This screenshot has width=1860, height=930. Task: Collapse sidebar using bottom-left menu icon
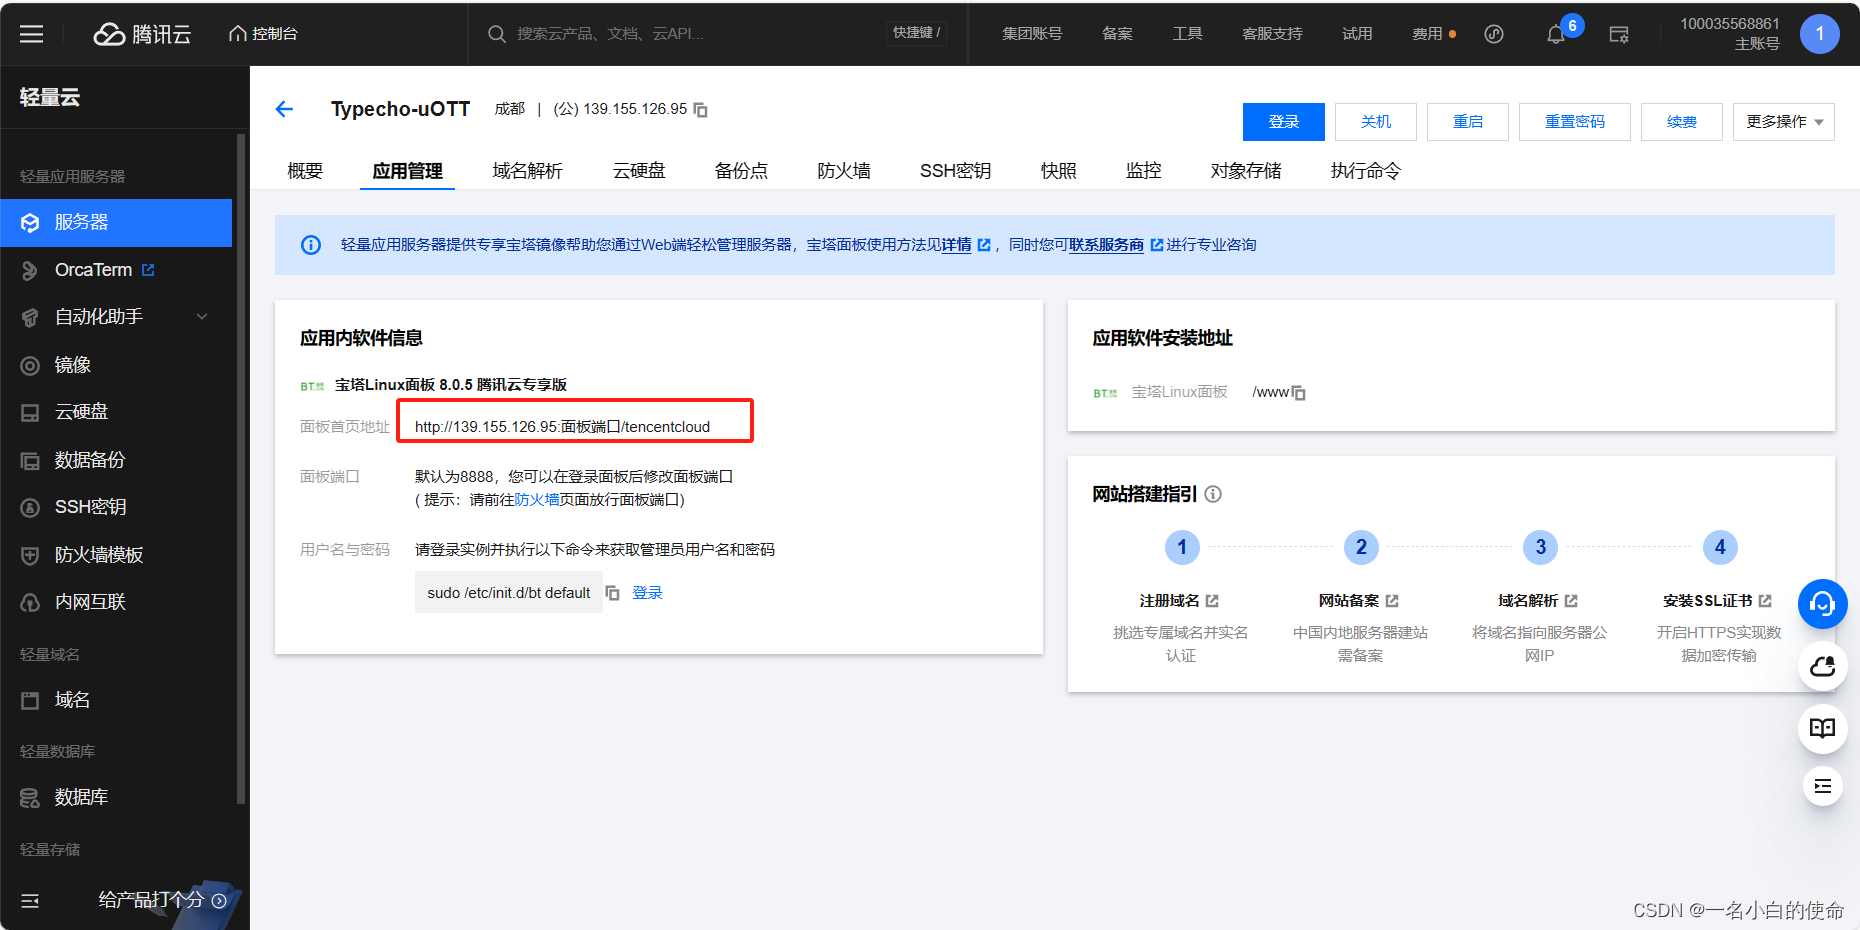(30, 901)
